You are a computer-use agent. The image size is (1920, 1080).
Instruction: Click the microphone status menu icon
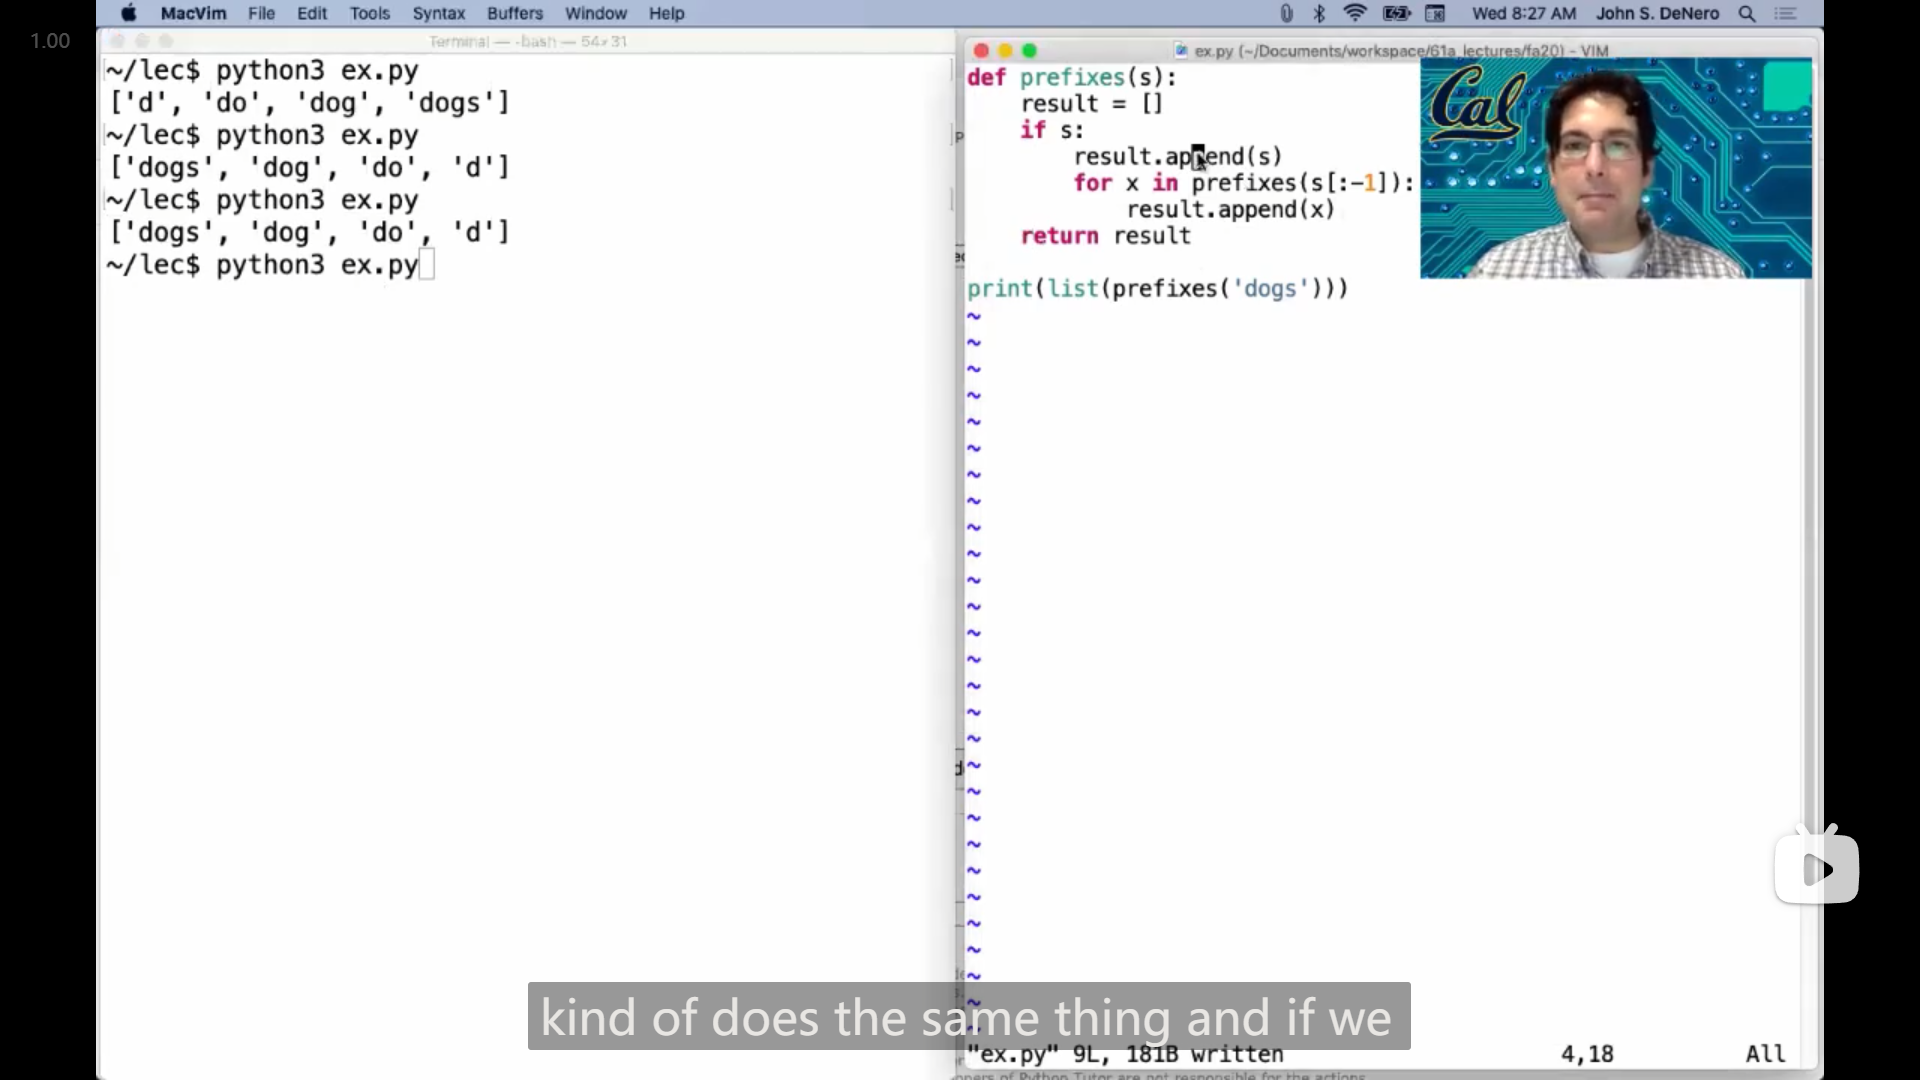(x=1287, y=14)
